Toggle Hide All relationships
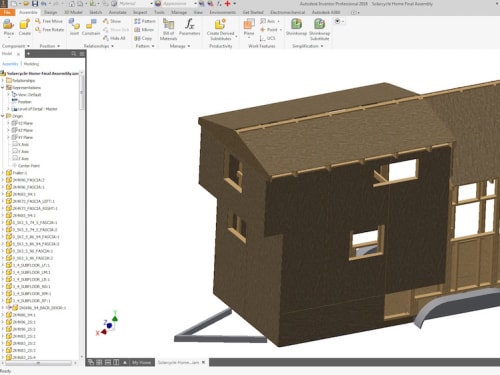 pyautogui.click(x=114, y=38)
